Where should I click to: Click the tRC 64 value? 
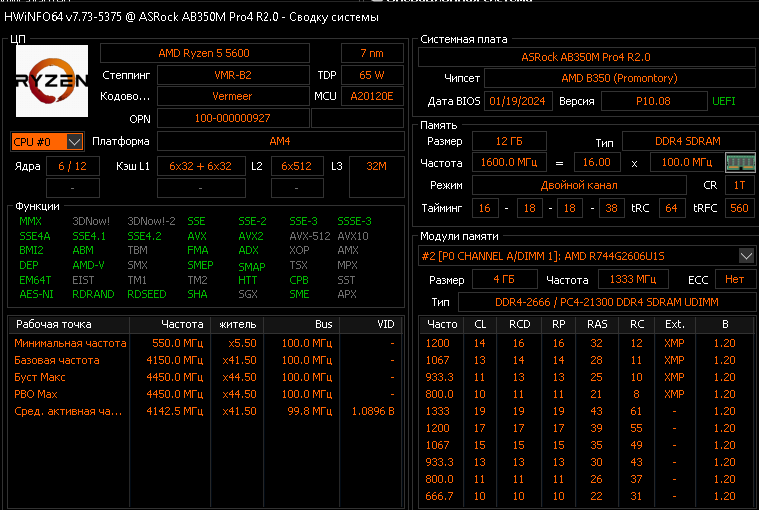coord(671,208)
